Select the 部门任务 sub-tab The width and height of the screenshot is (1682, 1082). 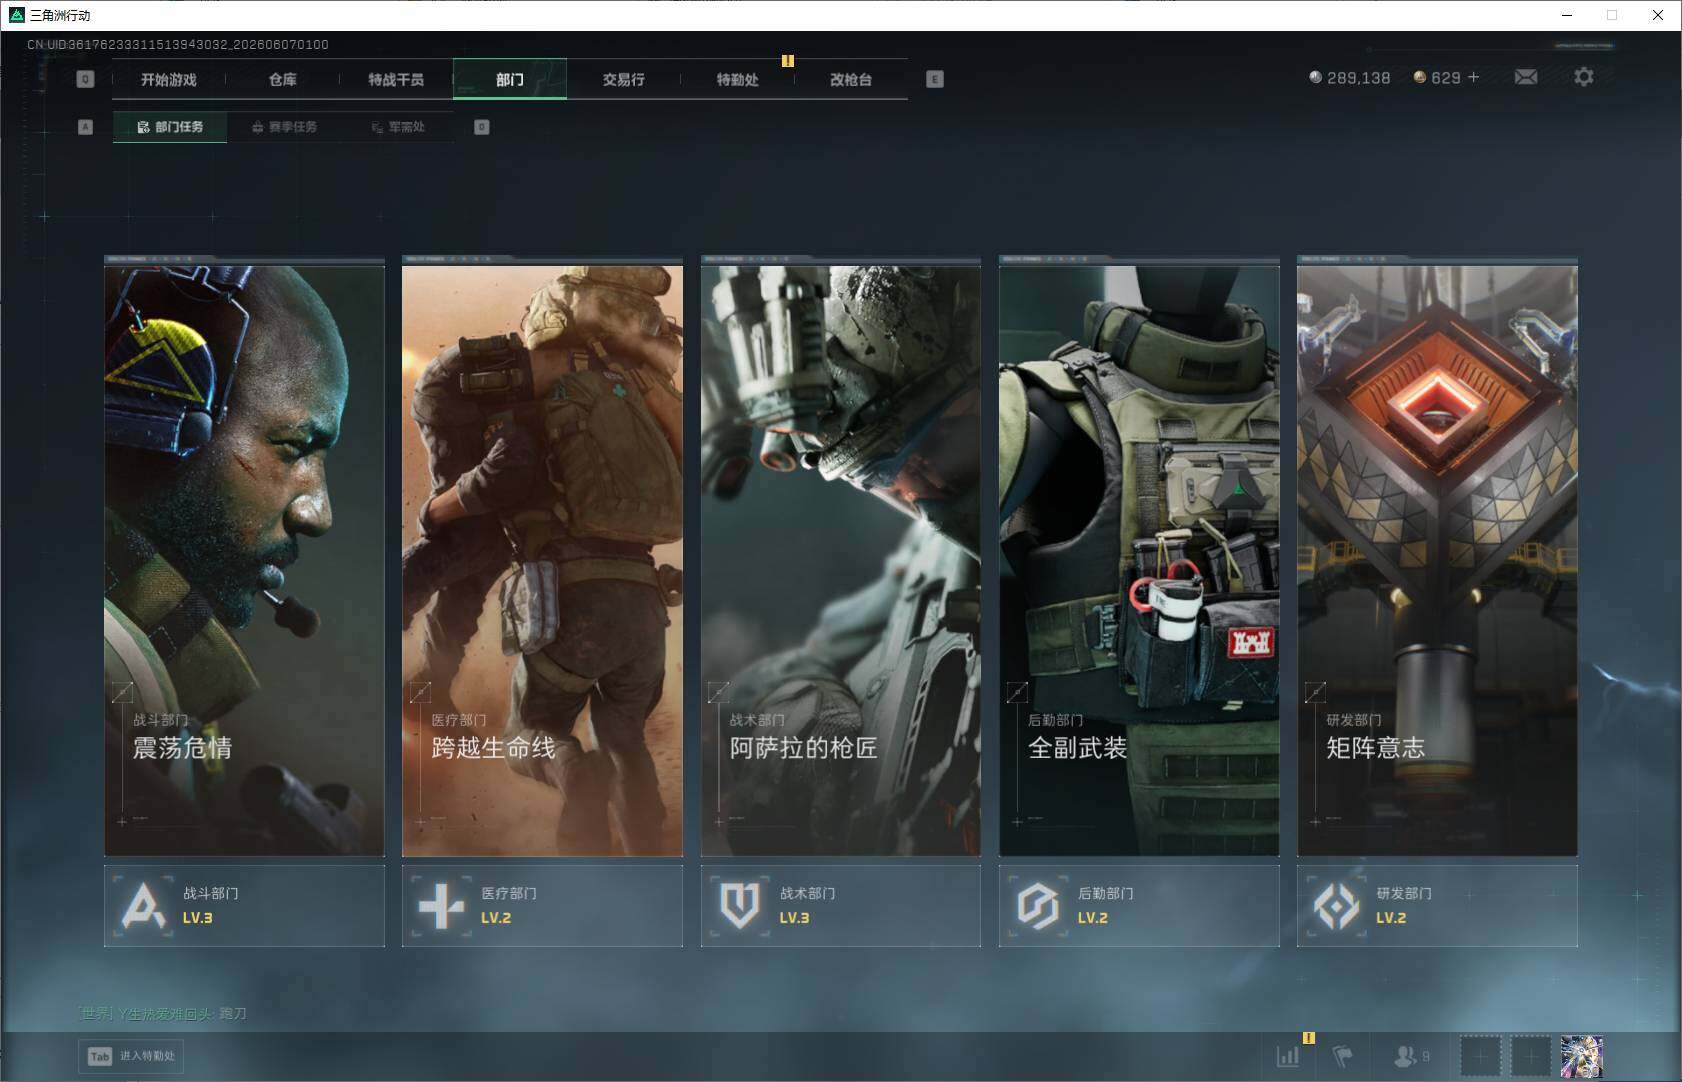(170, 127)
